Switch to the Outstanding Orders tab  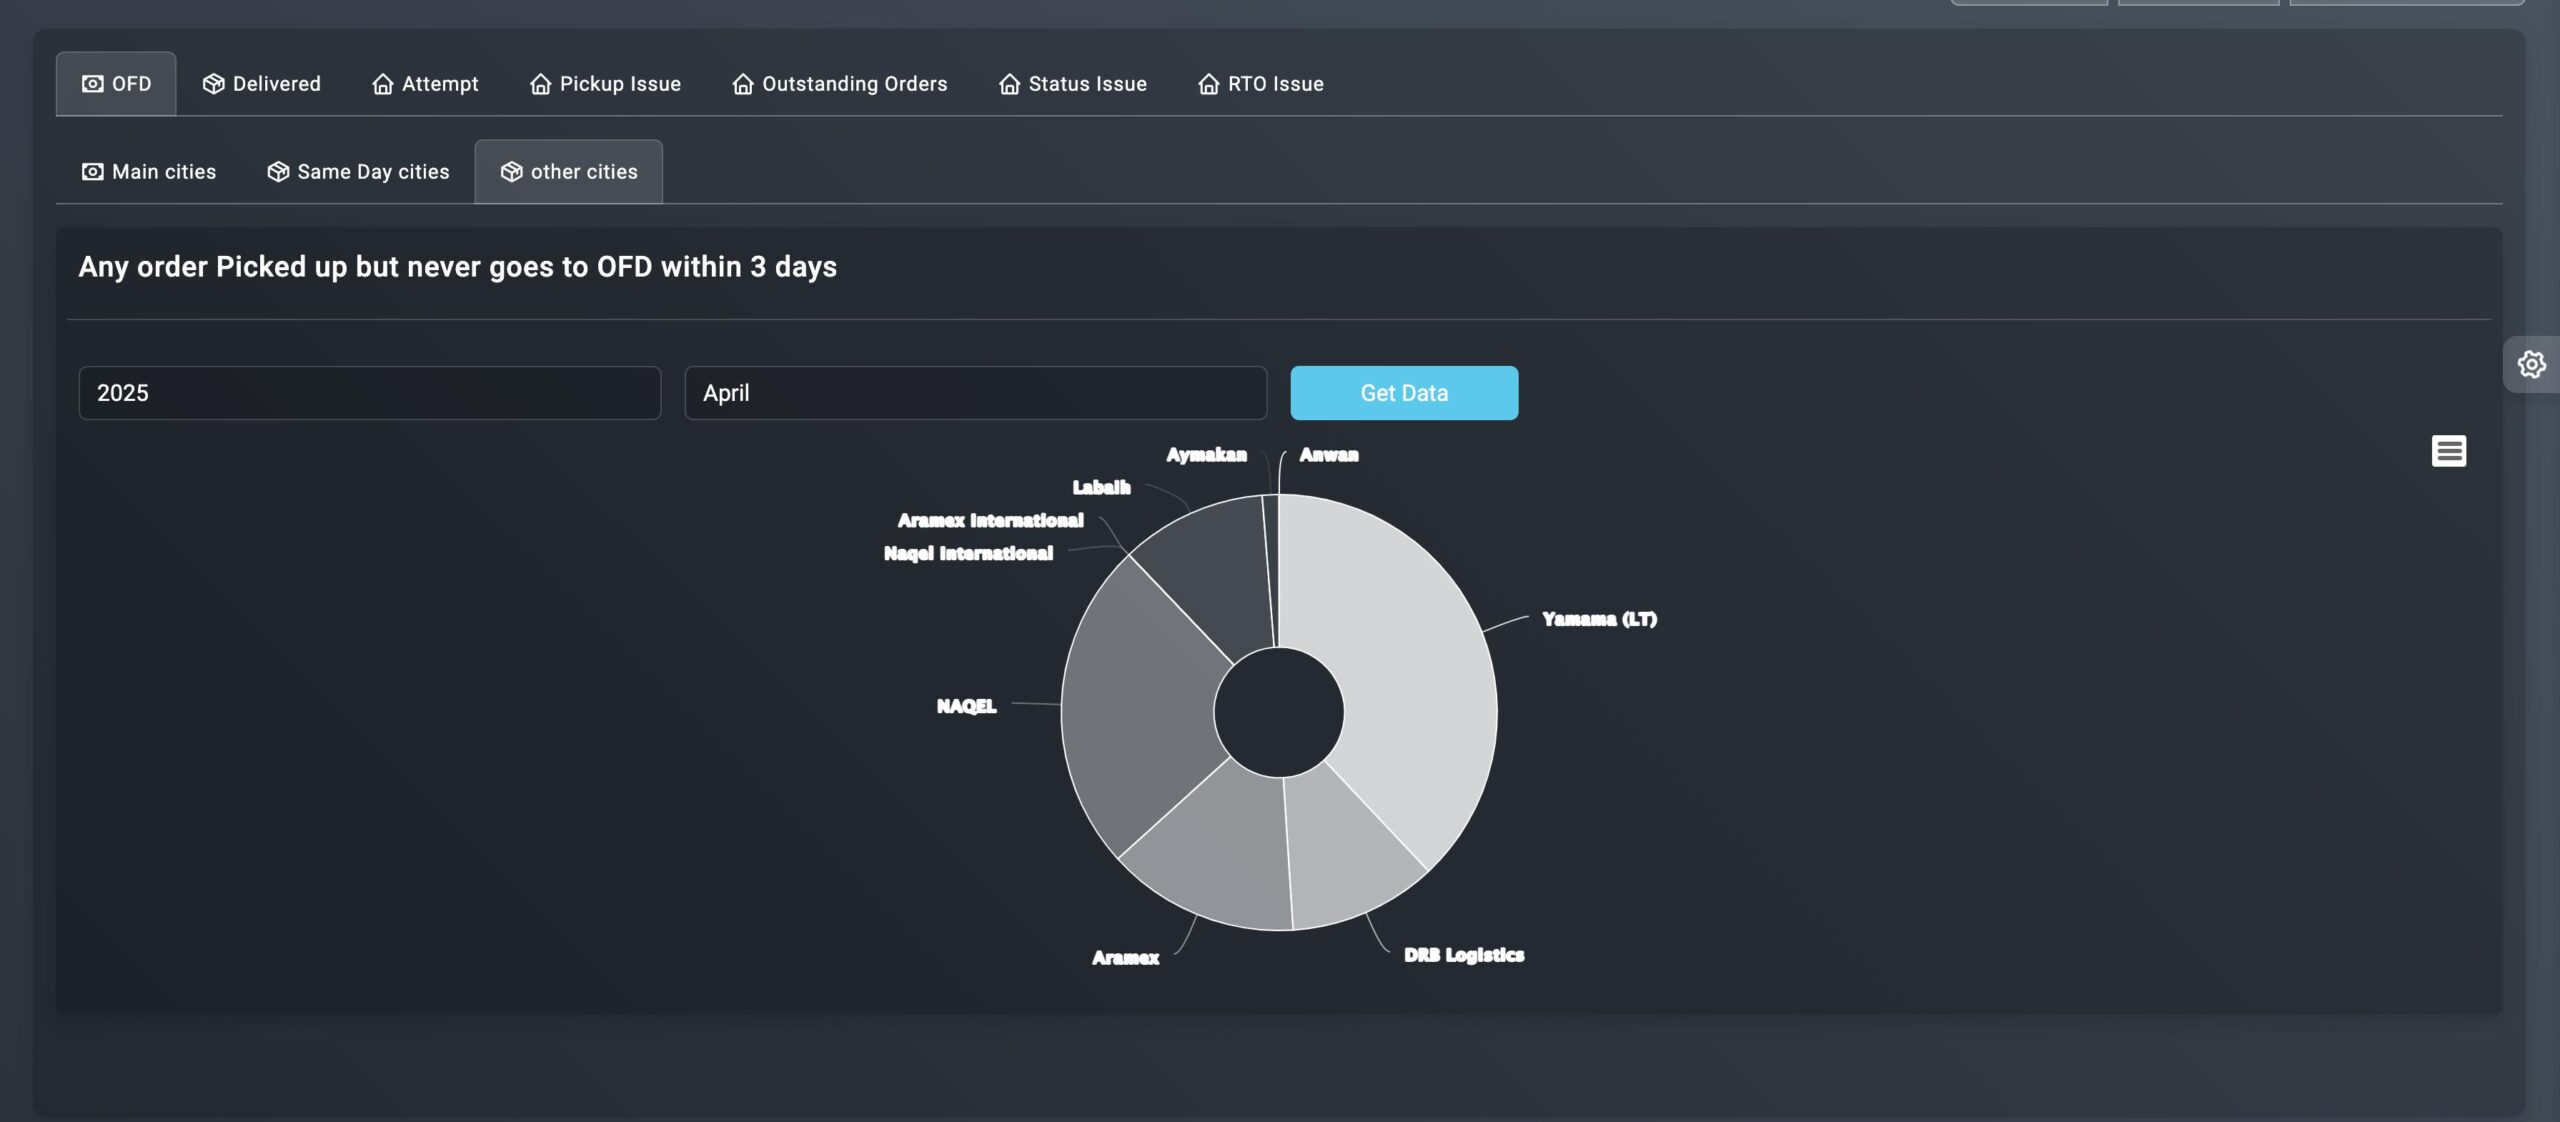tap(854, 84)
